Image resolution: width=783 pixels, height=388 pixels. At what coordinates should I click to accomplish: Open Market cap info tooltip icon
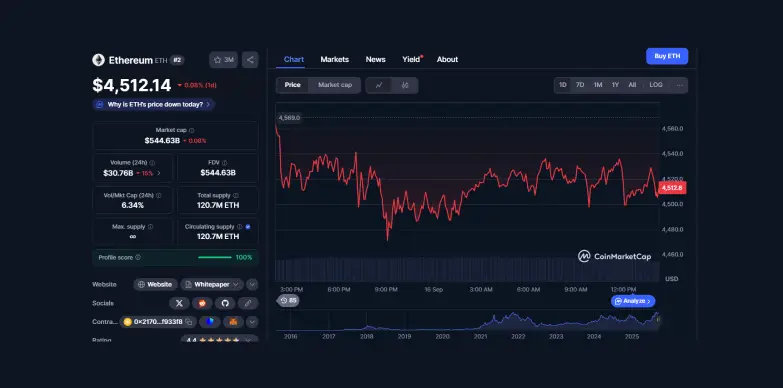[x=192, y=130]
